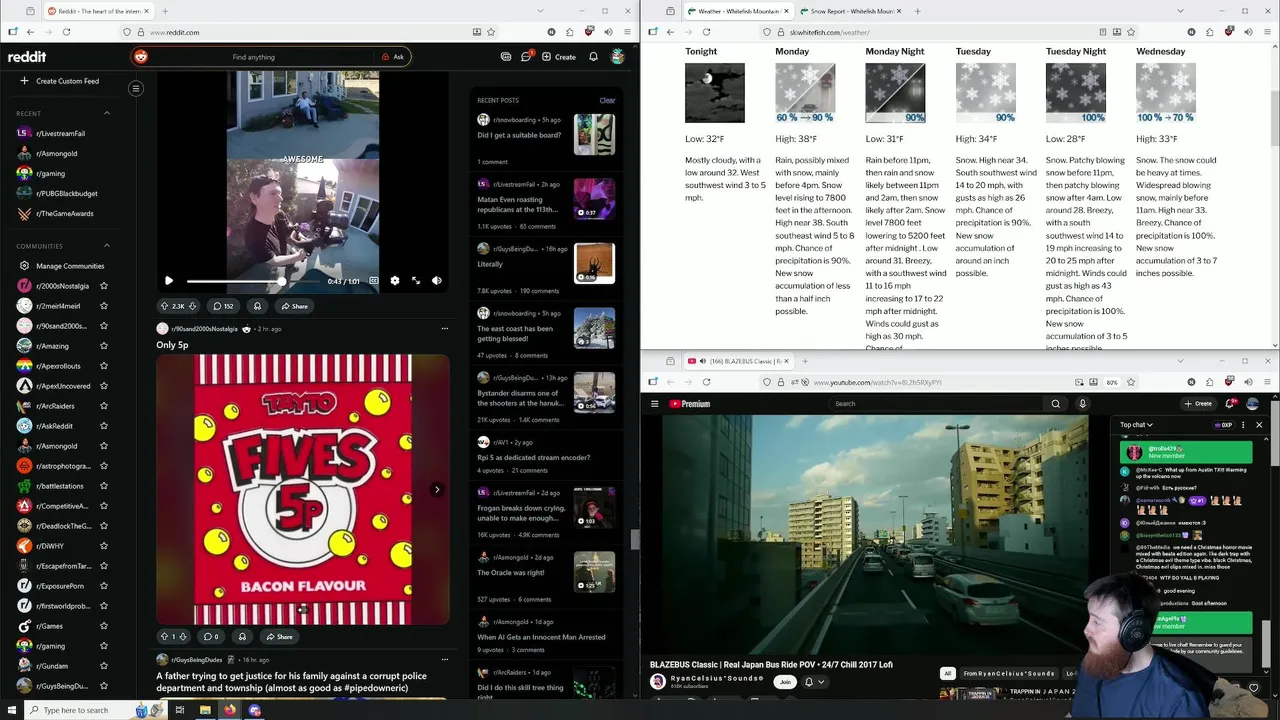Open r/PUBGBlackbudget in sidebar
This screenshot has height=720, width=1280.
click(x=58, y=193)
